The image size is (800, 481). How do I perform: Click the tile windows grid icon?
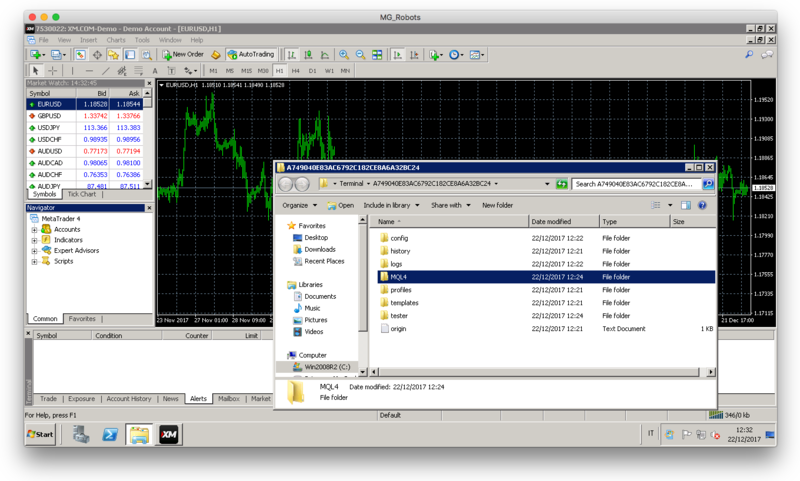tap(377, 55)
